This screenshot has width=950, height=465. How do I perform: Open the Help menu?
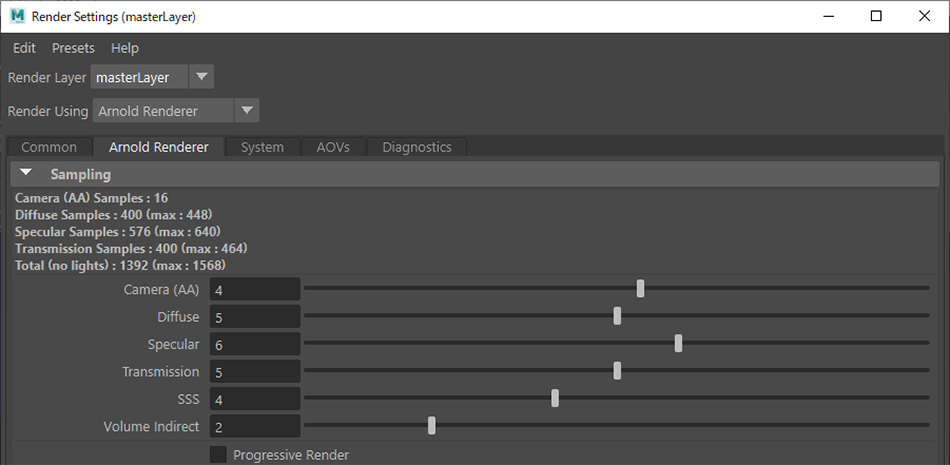click(125, 48)
